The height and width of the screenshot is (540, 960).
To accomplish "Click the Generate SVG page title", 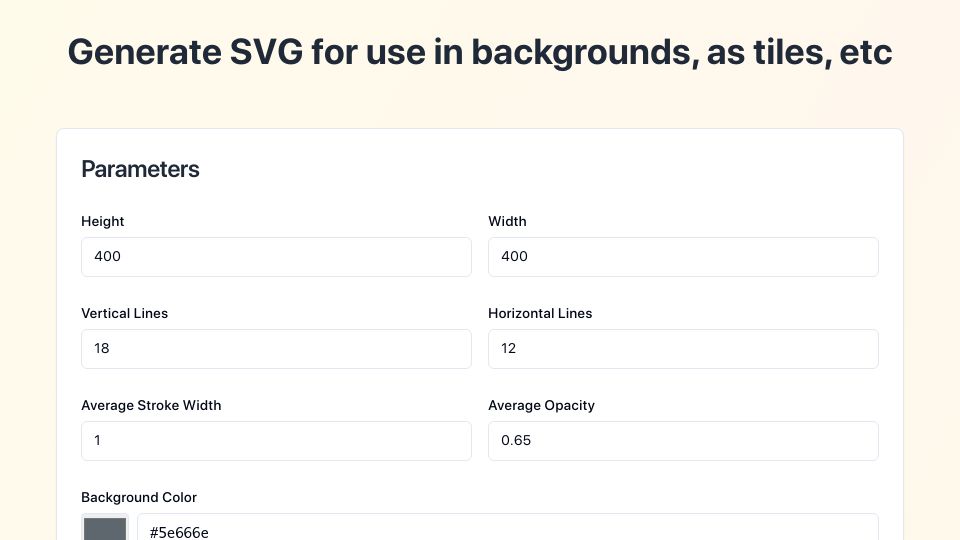I will click(x=480, y=52).
